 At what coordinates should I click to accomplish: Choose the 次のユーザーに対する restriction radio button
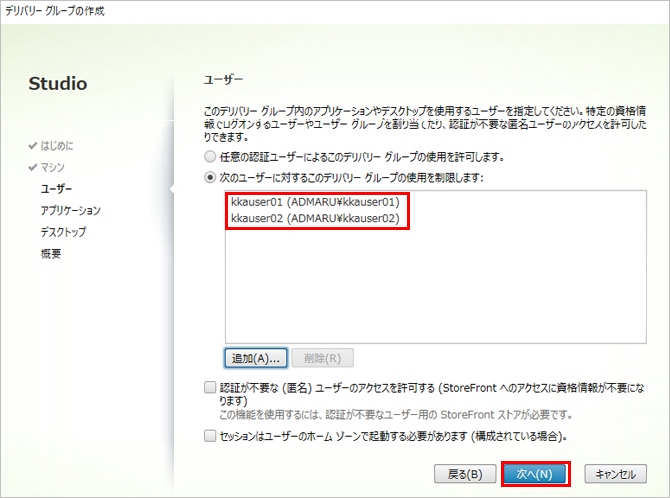click(209, 177)
